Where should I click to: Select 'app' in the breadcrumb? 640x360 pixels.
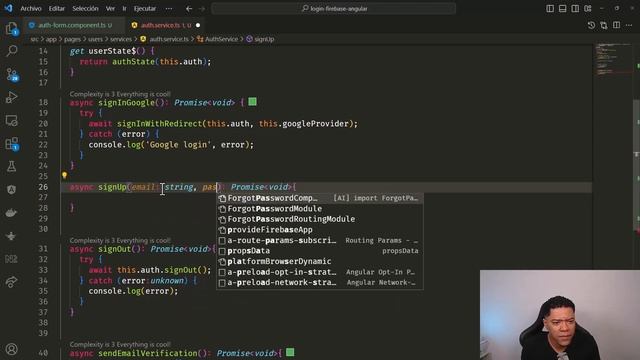(x=51, y=39)
